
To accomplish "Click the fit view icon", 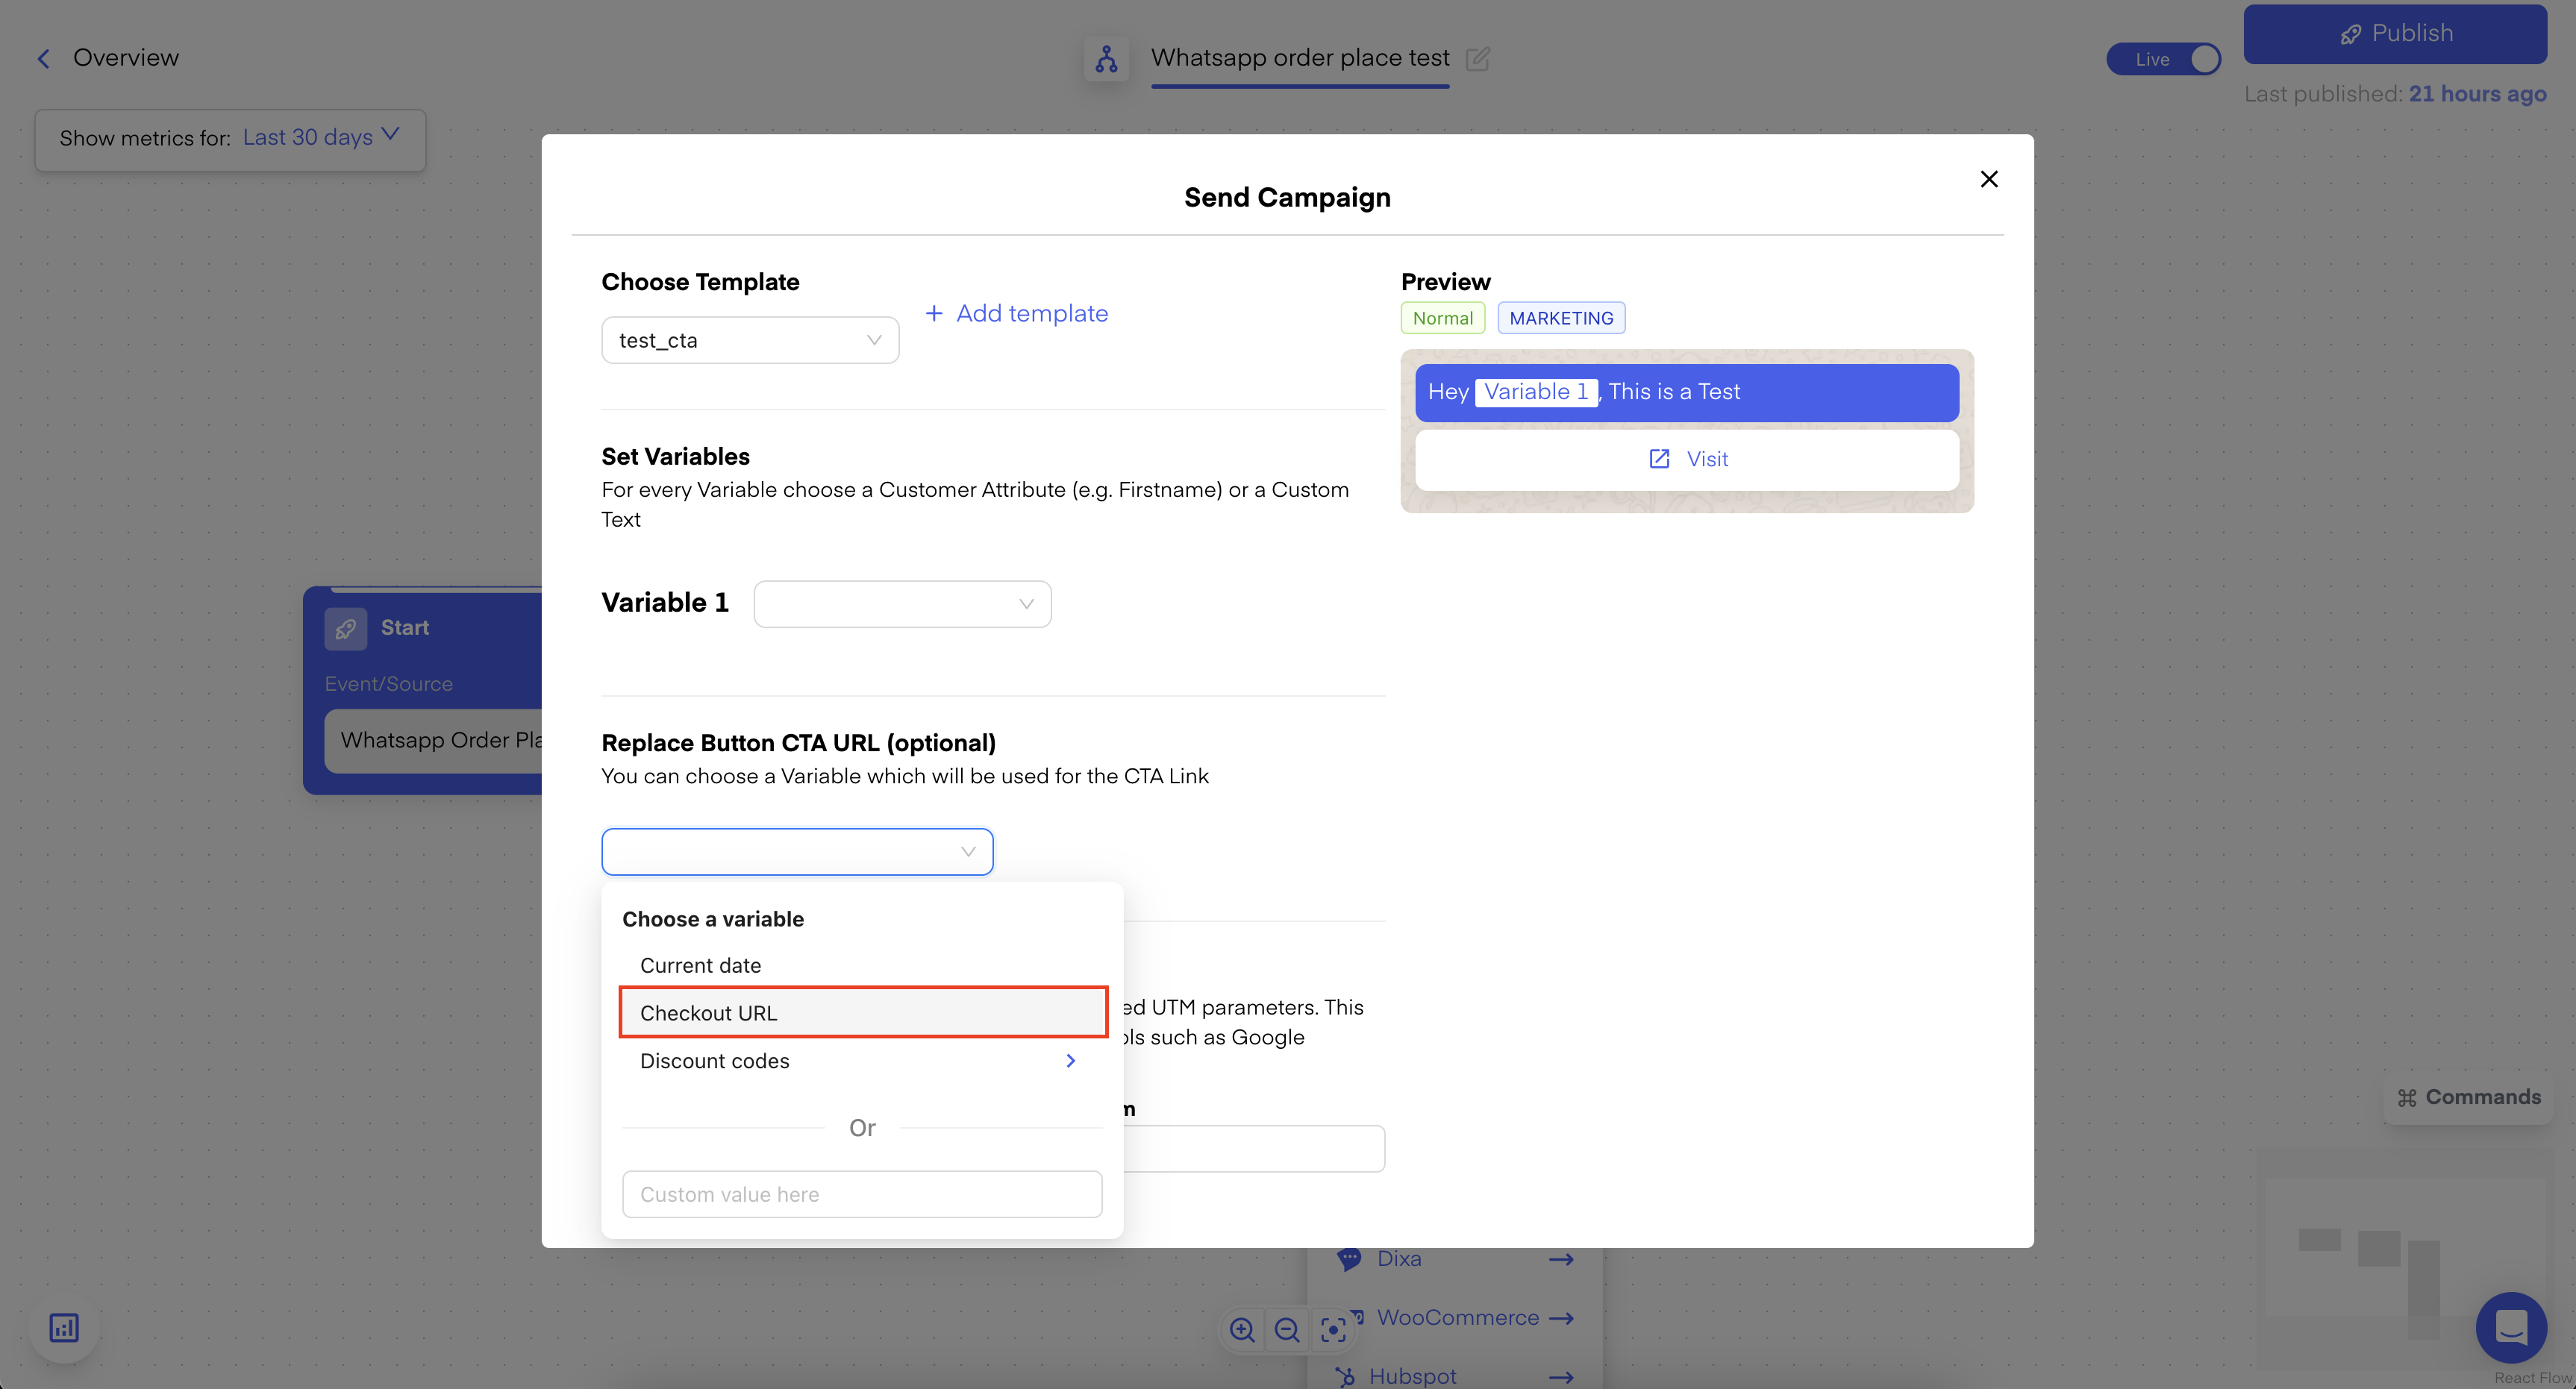I will pyautogui.click(x=1333, y=1329).
